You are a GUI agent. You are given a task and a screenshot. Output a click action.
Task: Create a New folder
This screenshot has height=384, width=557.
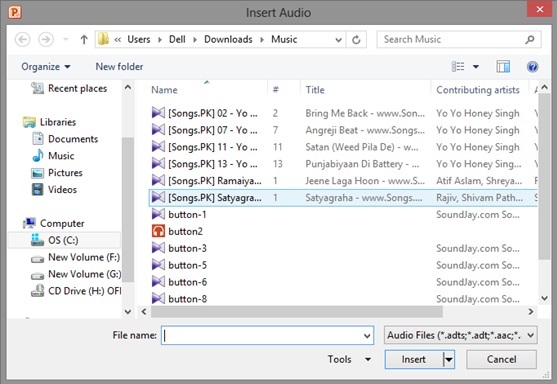(x=119, y=67)
